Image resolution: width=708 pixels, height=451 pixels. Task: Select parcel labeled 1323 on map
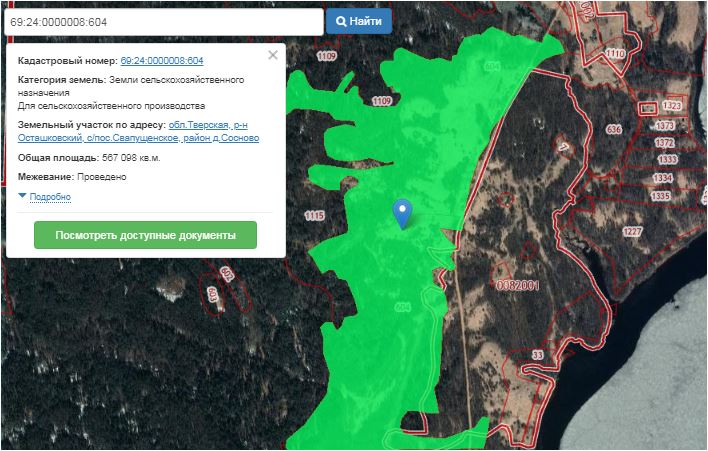671,106
